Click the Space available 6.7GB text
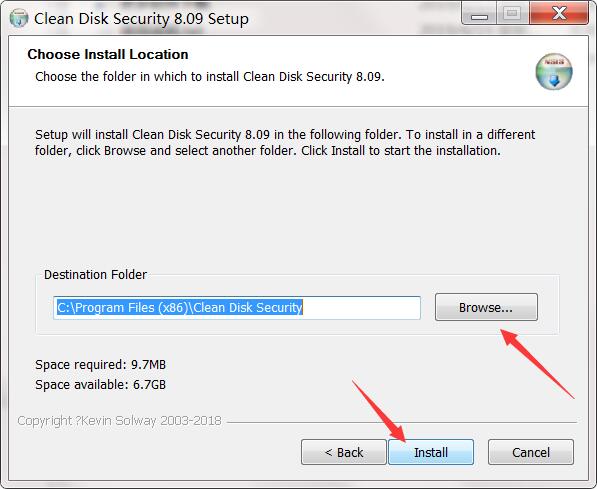The image size is (597, 489). pyautogui.click(x=101, y=384)
